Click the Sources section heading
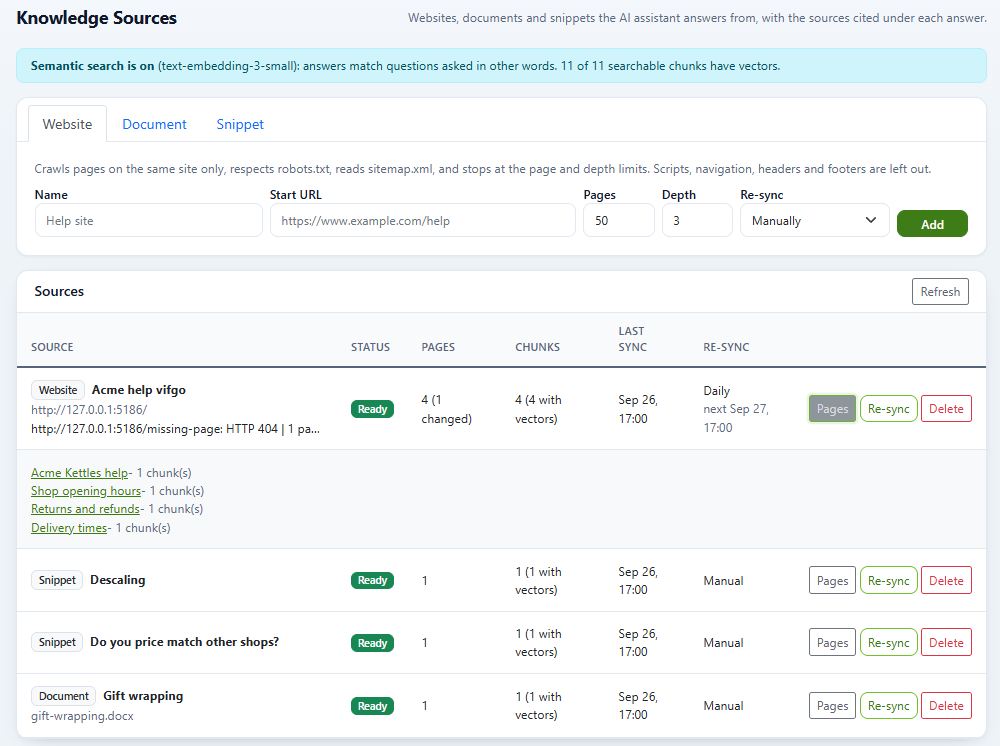 (59, 291)
